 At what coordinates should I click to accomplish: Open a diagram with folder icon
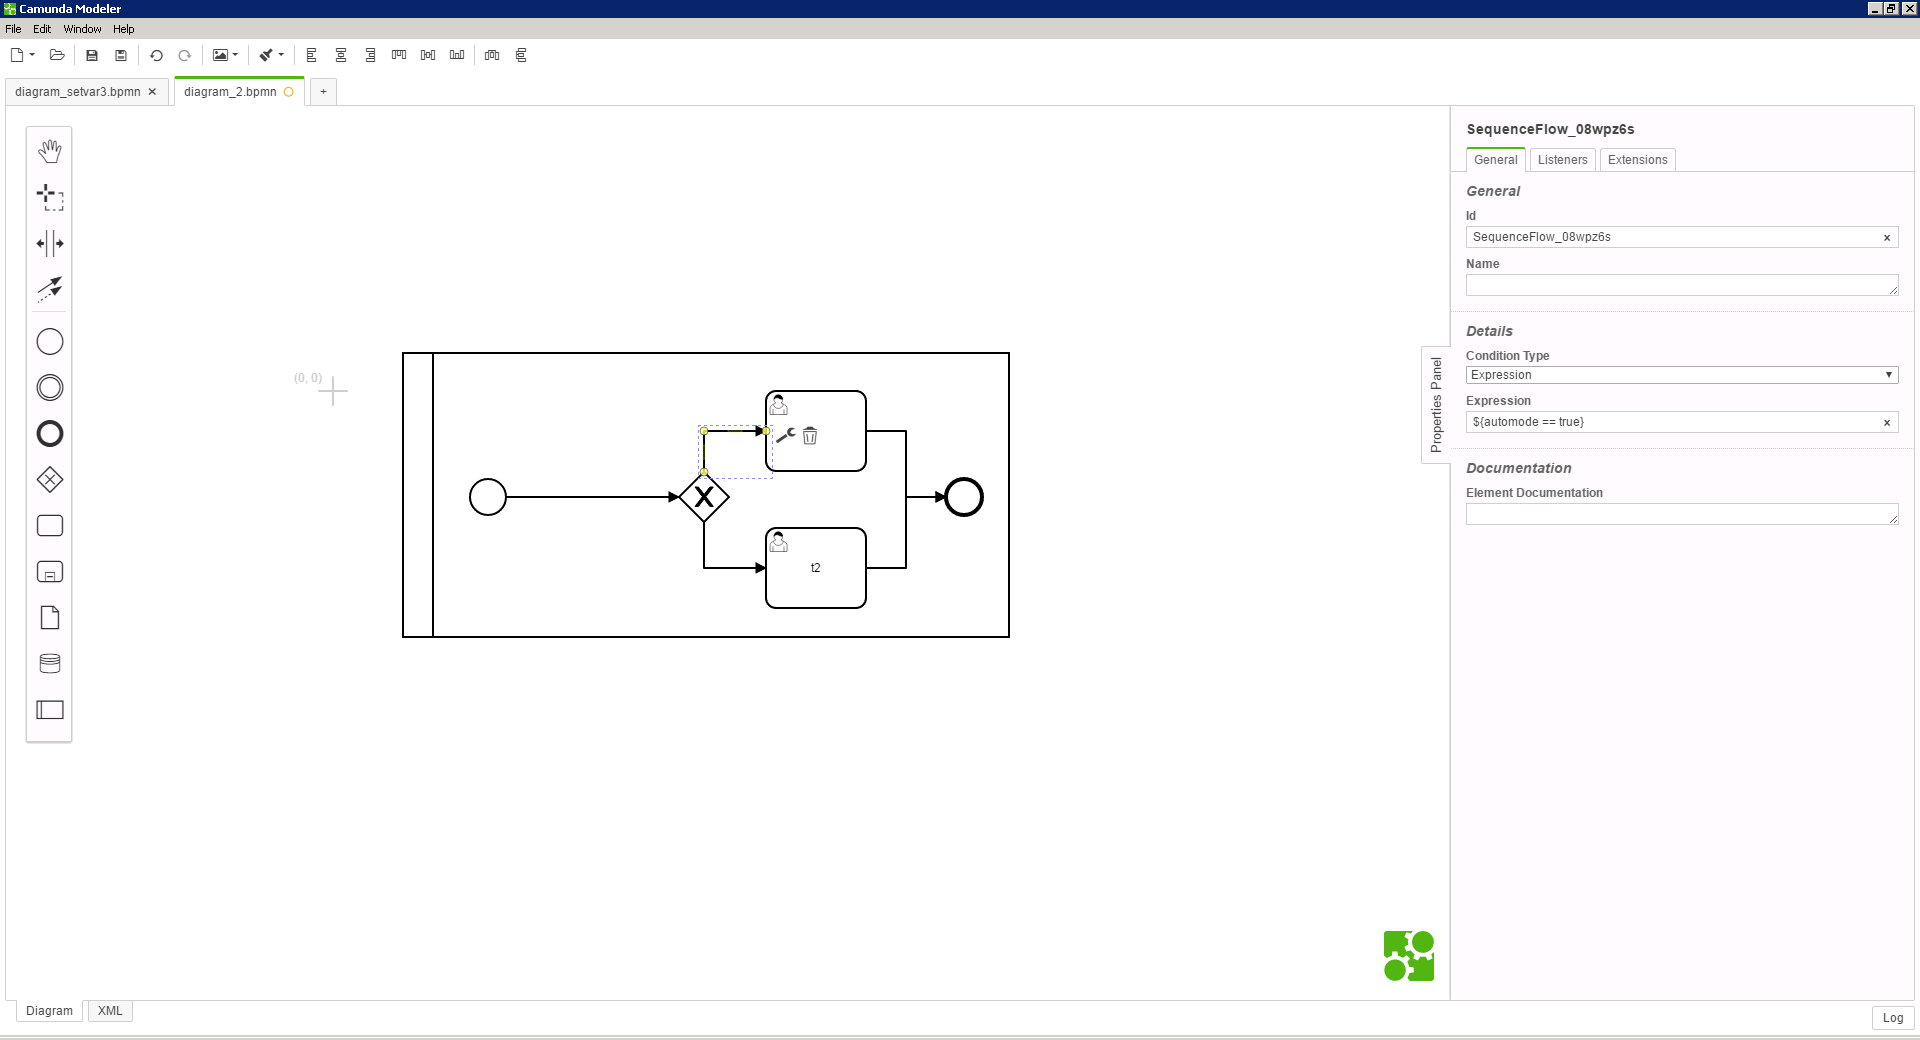(57, 55)
